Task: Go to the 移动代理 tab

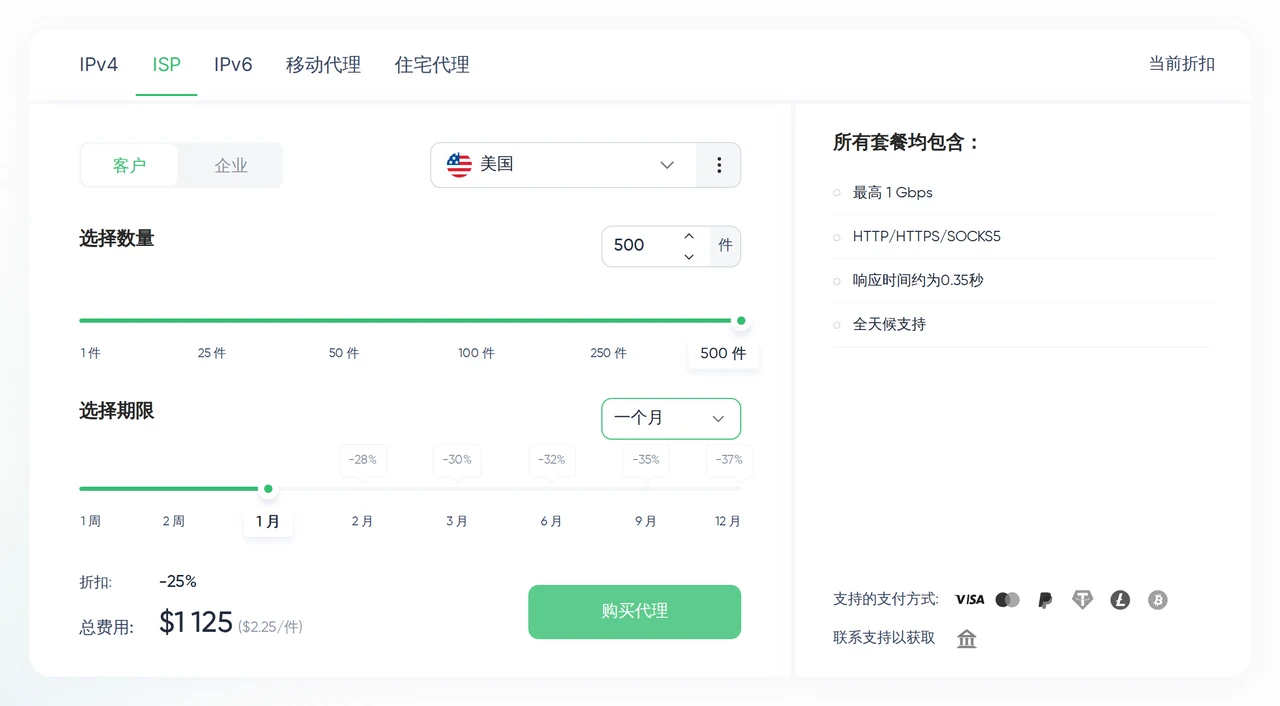Action: pyautogui.click(x=323, y=65)
